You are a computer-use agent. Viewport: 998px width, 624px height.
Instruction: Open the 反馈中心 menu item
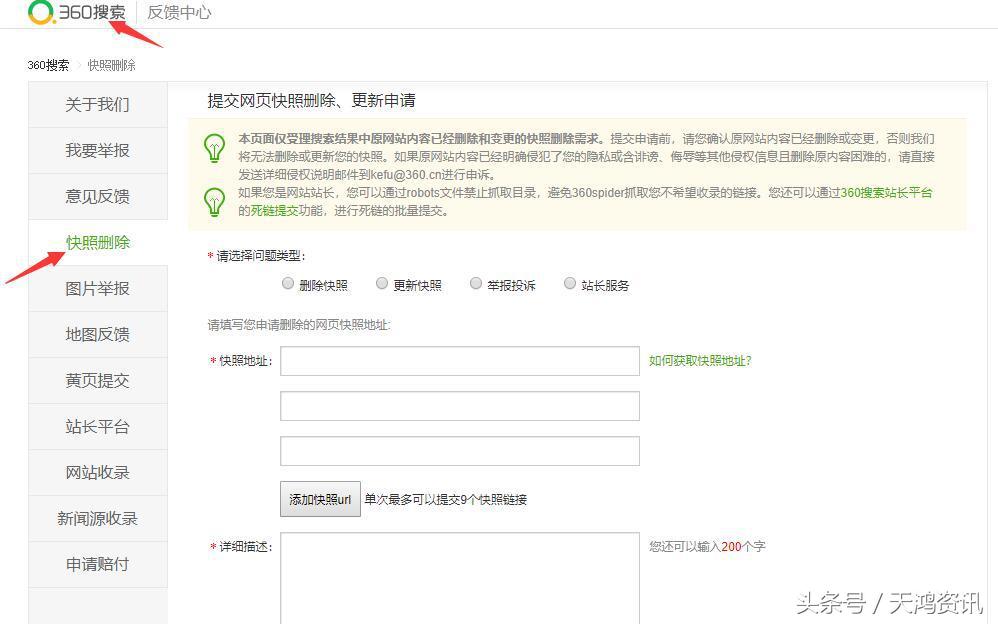point(178,13)
